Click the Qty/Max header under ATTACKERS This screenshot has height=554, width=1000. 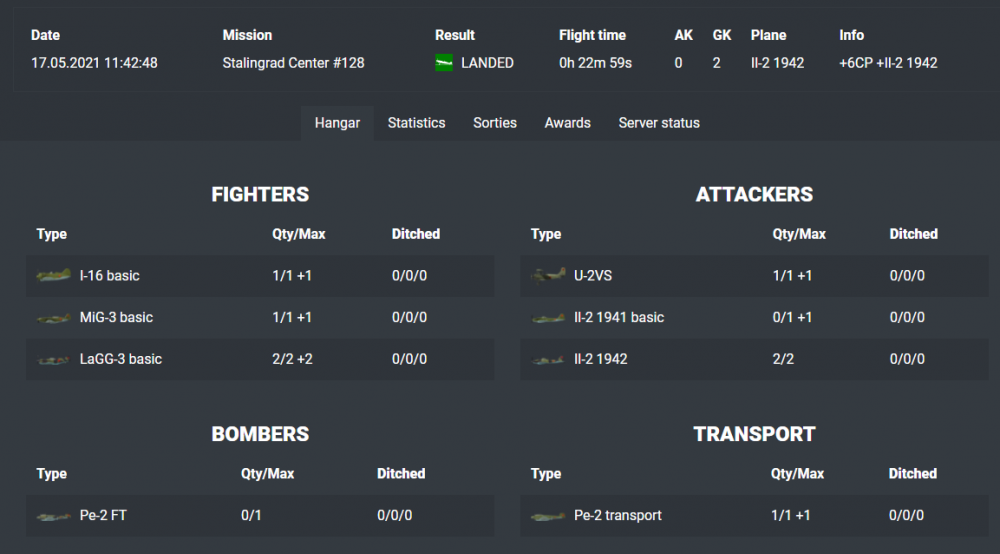point(799,234)
